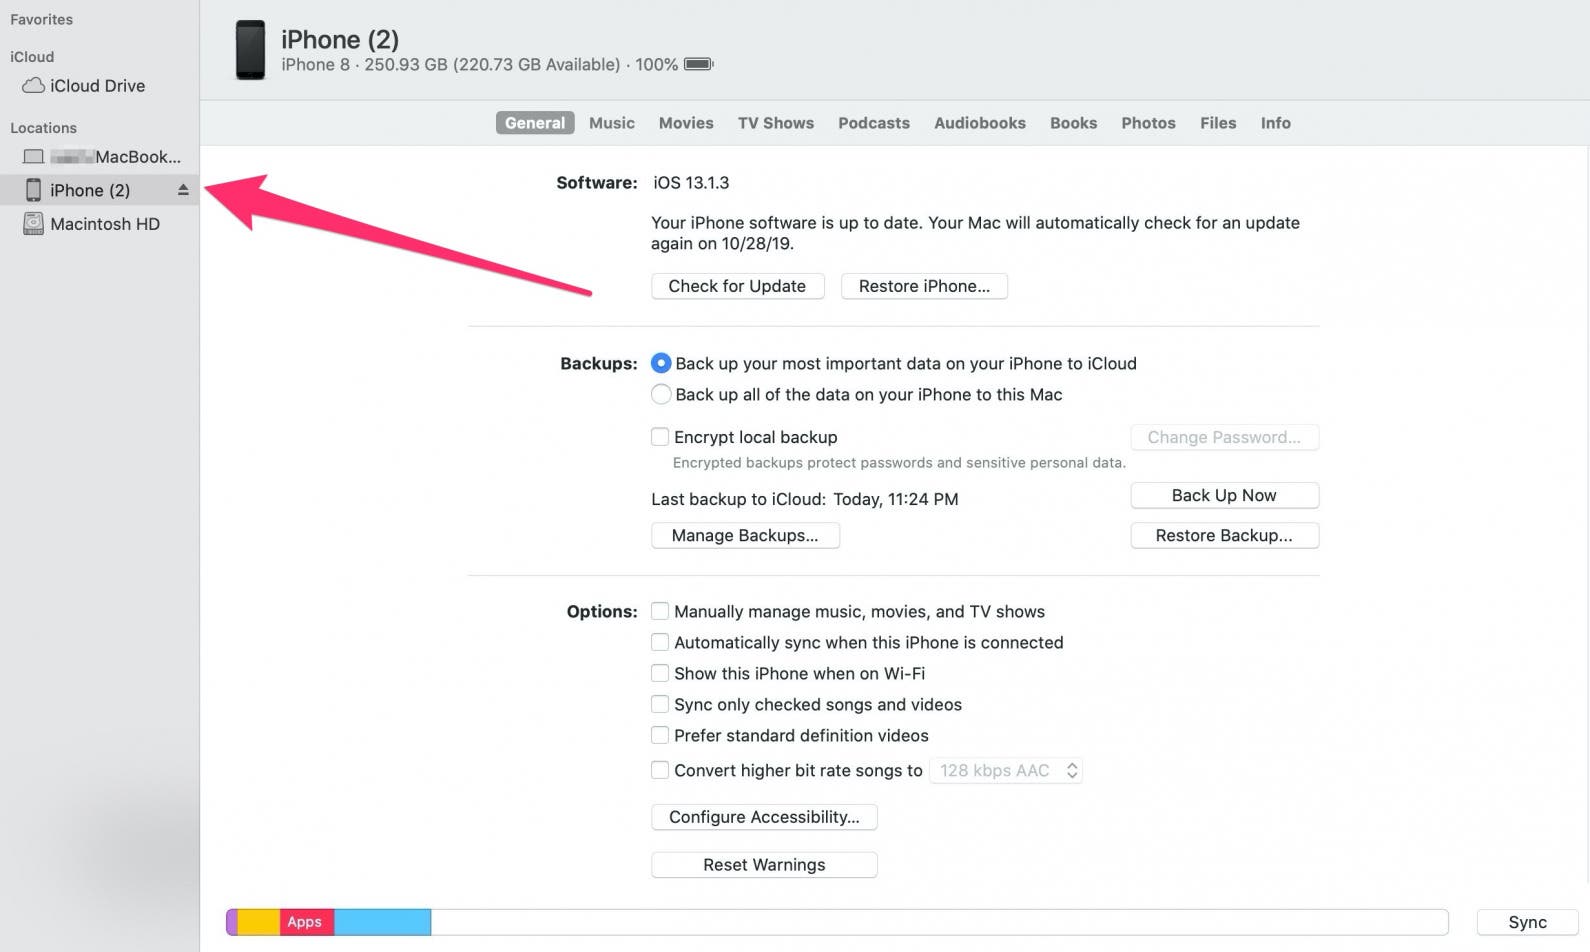Open the Files tab
The image size is (1590, 952).
(x=1218, y=123)
